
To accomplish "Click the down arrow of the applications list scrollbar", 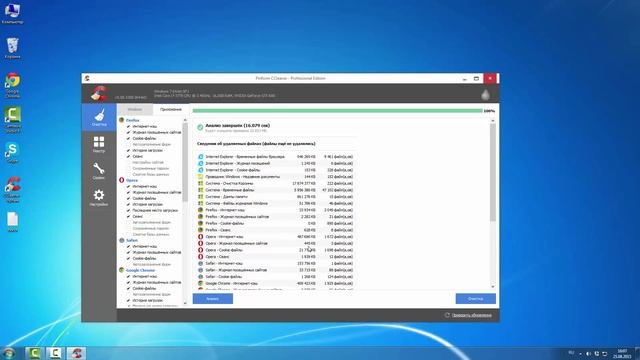I will 185,303.
